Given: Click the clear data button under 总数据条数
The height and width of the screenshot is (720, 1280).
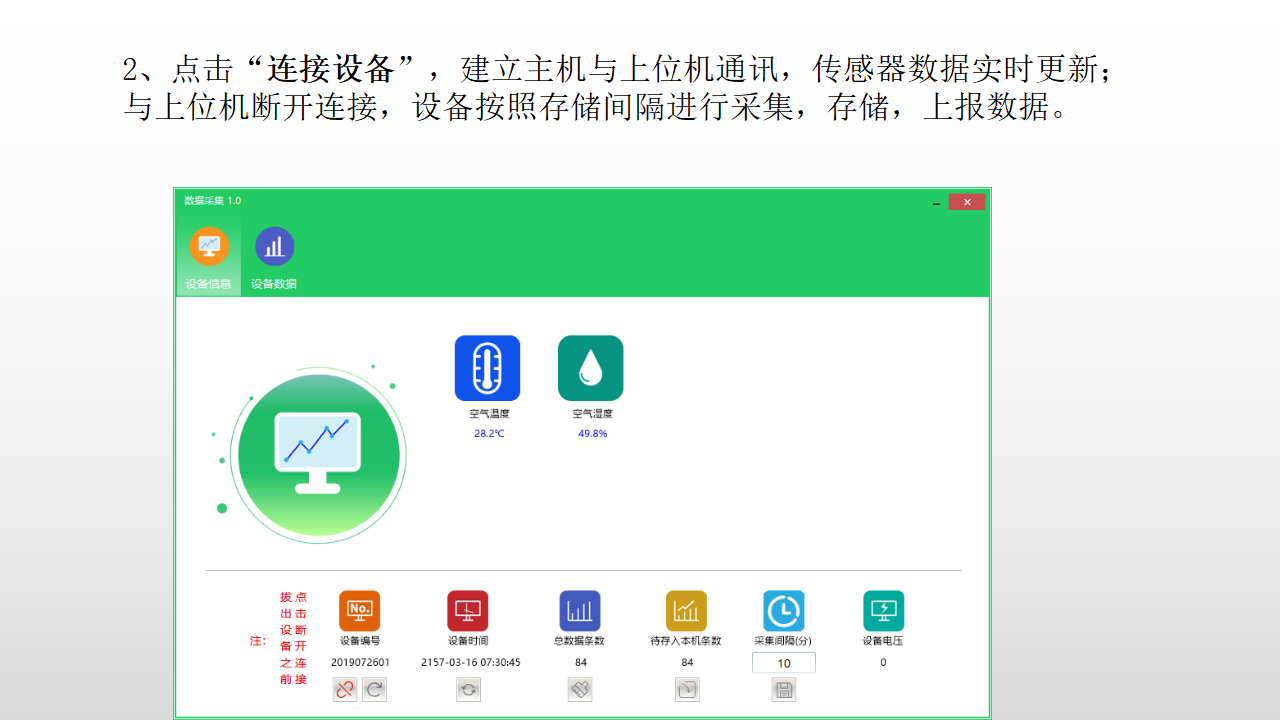Looking at the screenshot, I should tap(580, 689).
